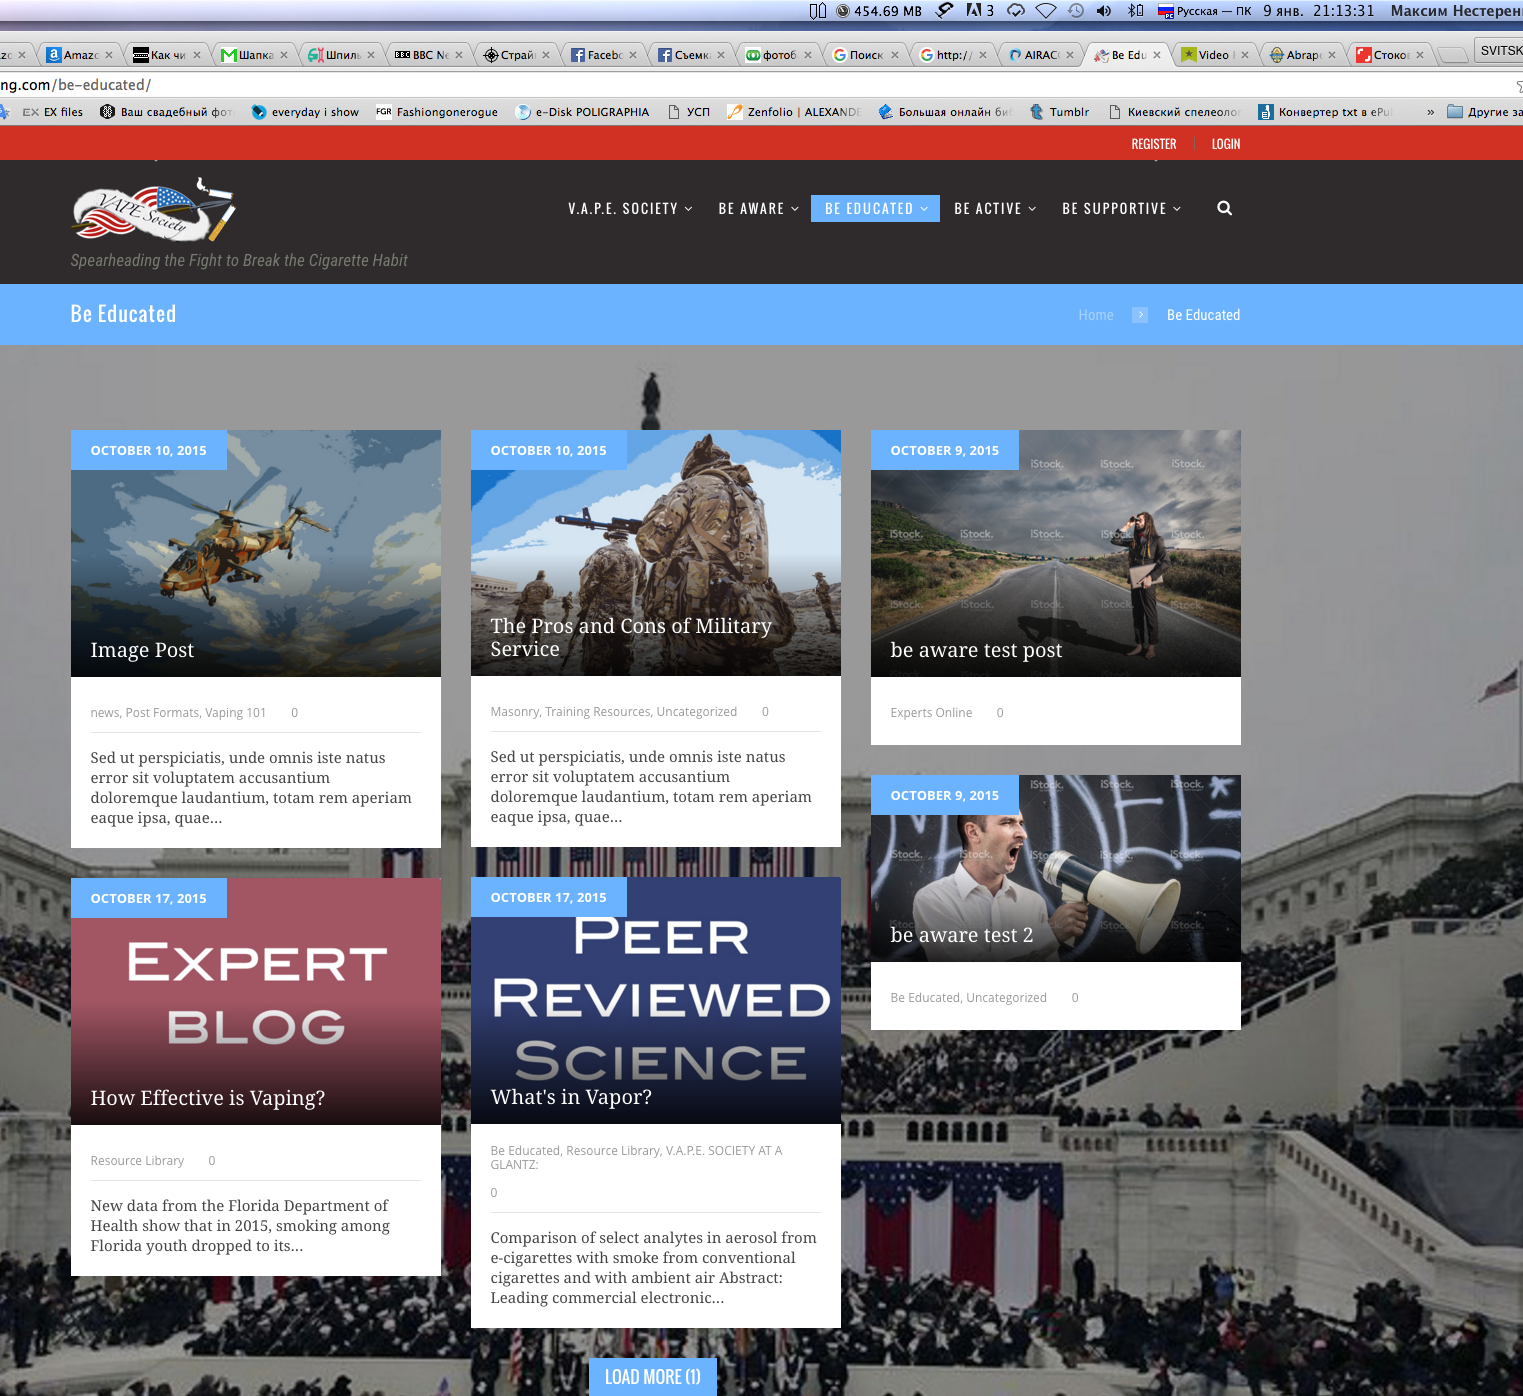Click Bluetooth icon in menu bar
This screenshot has height=1396, width=1523.
1135,11
